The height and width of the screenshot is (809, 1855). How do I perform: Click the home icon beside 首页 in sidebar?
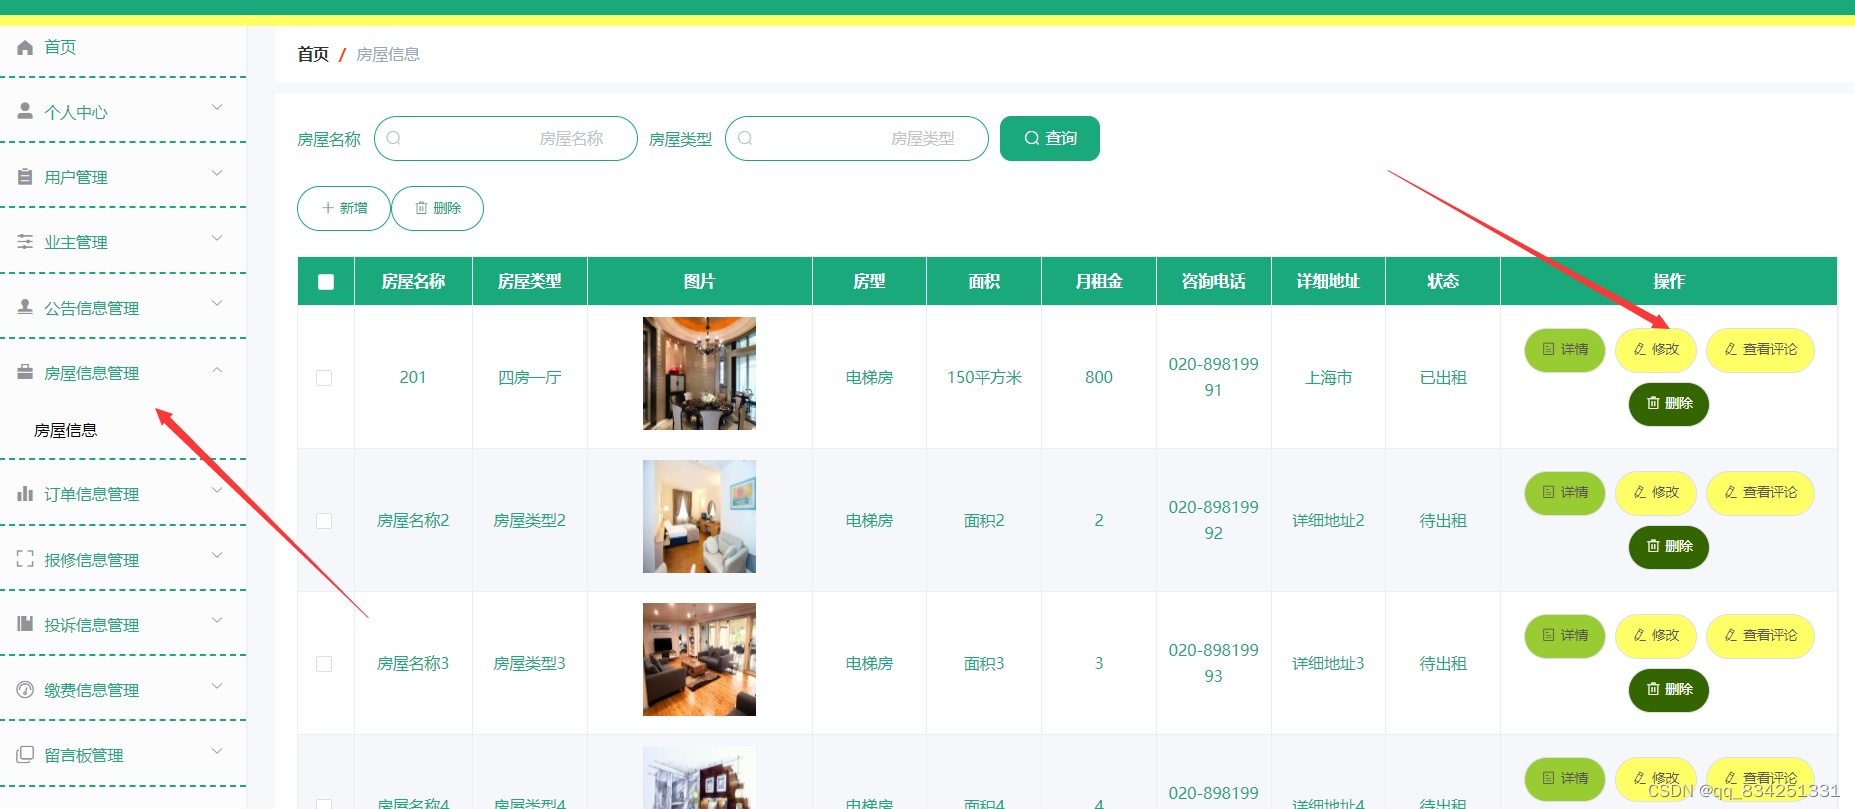coord(25,47)
